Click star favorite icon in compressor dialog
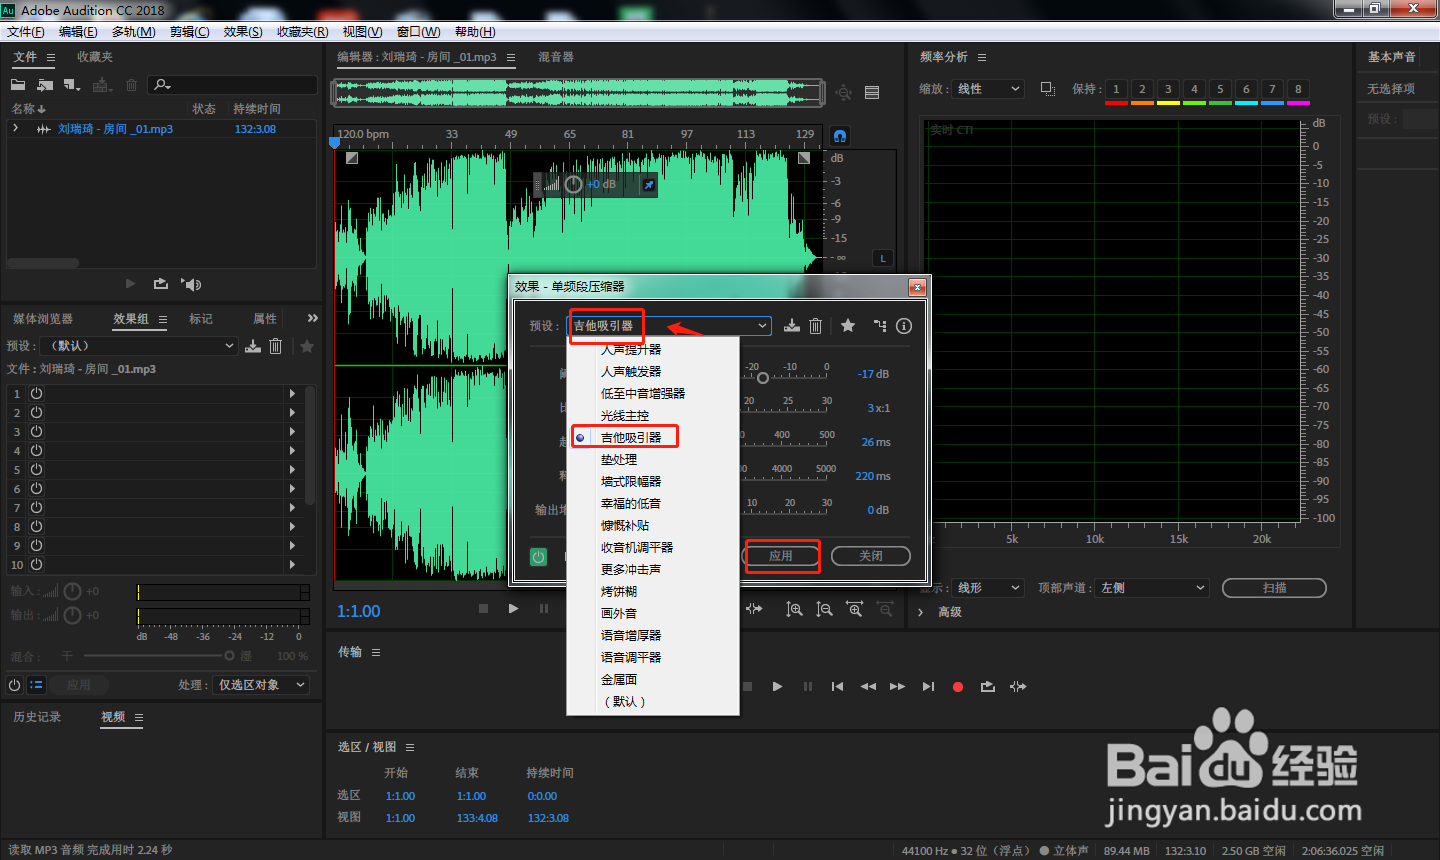 click(x=848, y=325)
